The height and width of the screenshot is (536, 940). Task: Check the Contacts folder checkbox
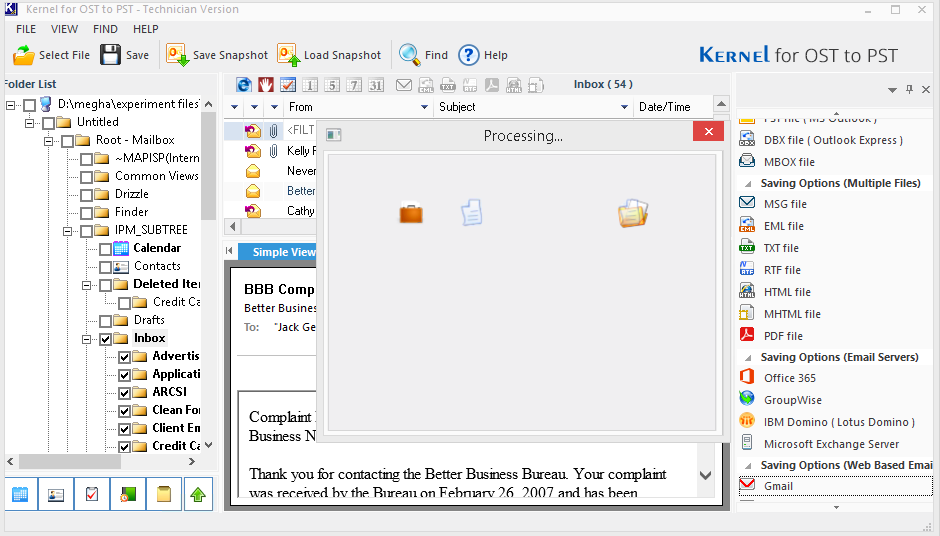pos(106,267)
